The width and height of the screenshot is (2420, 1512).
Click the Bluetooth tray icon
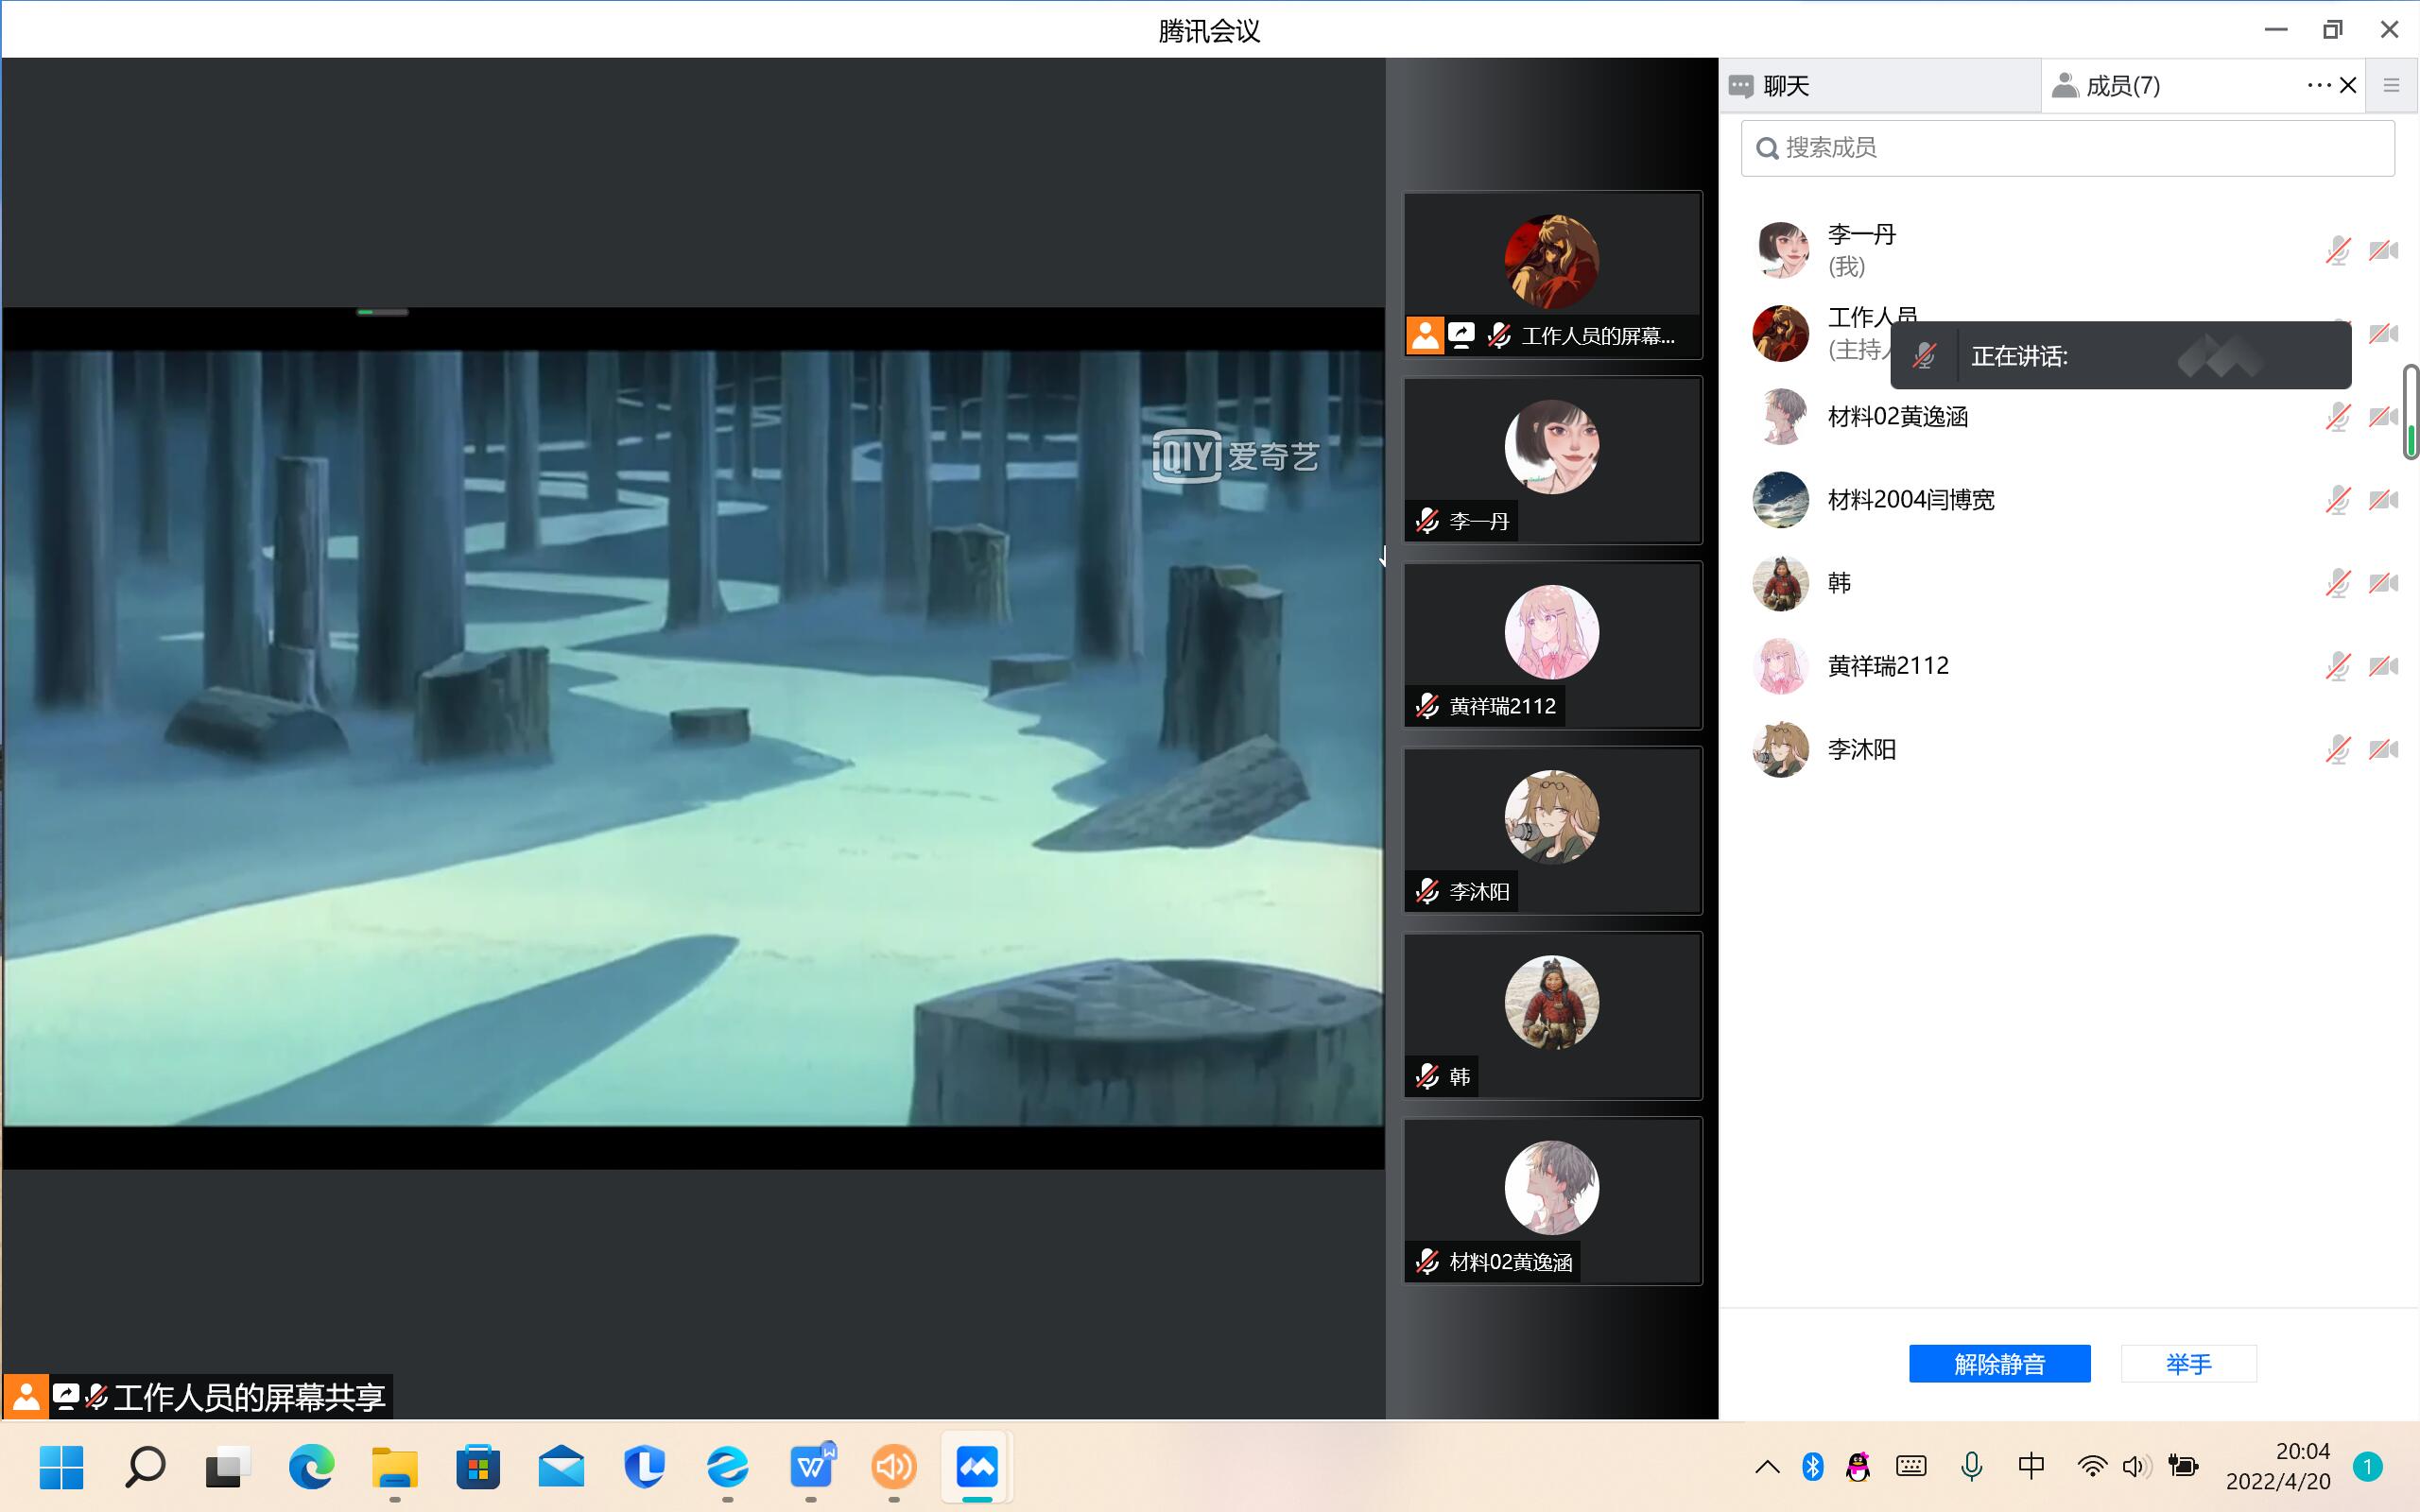click(x=1812, y=1467)
